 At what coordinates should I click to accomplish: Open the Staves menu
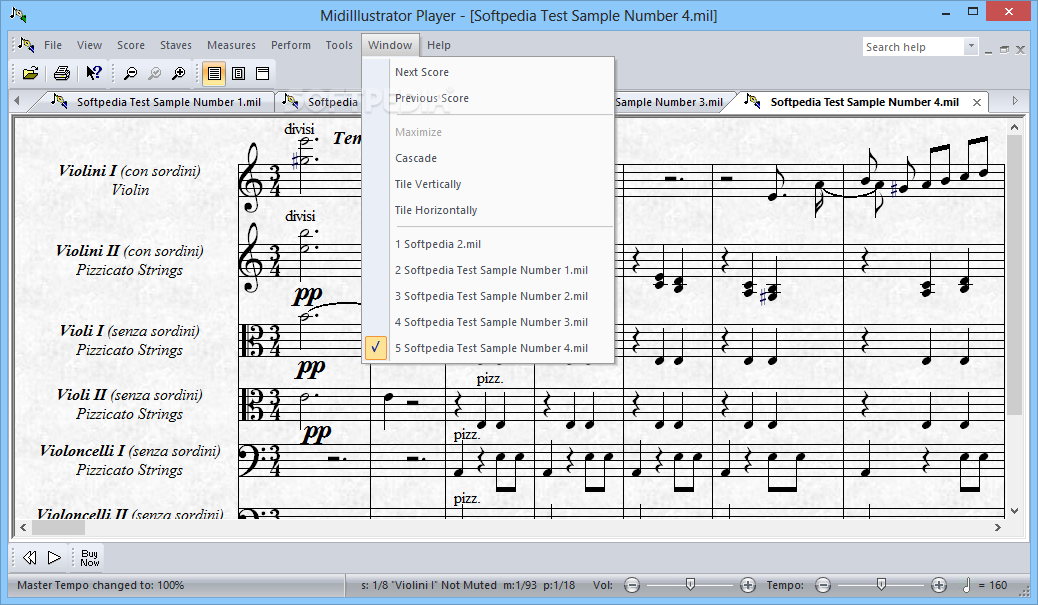(176, 45)
